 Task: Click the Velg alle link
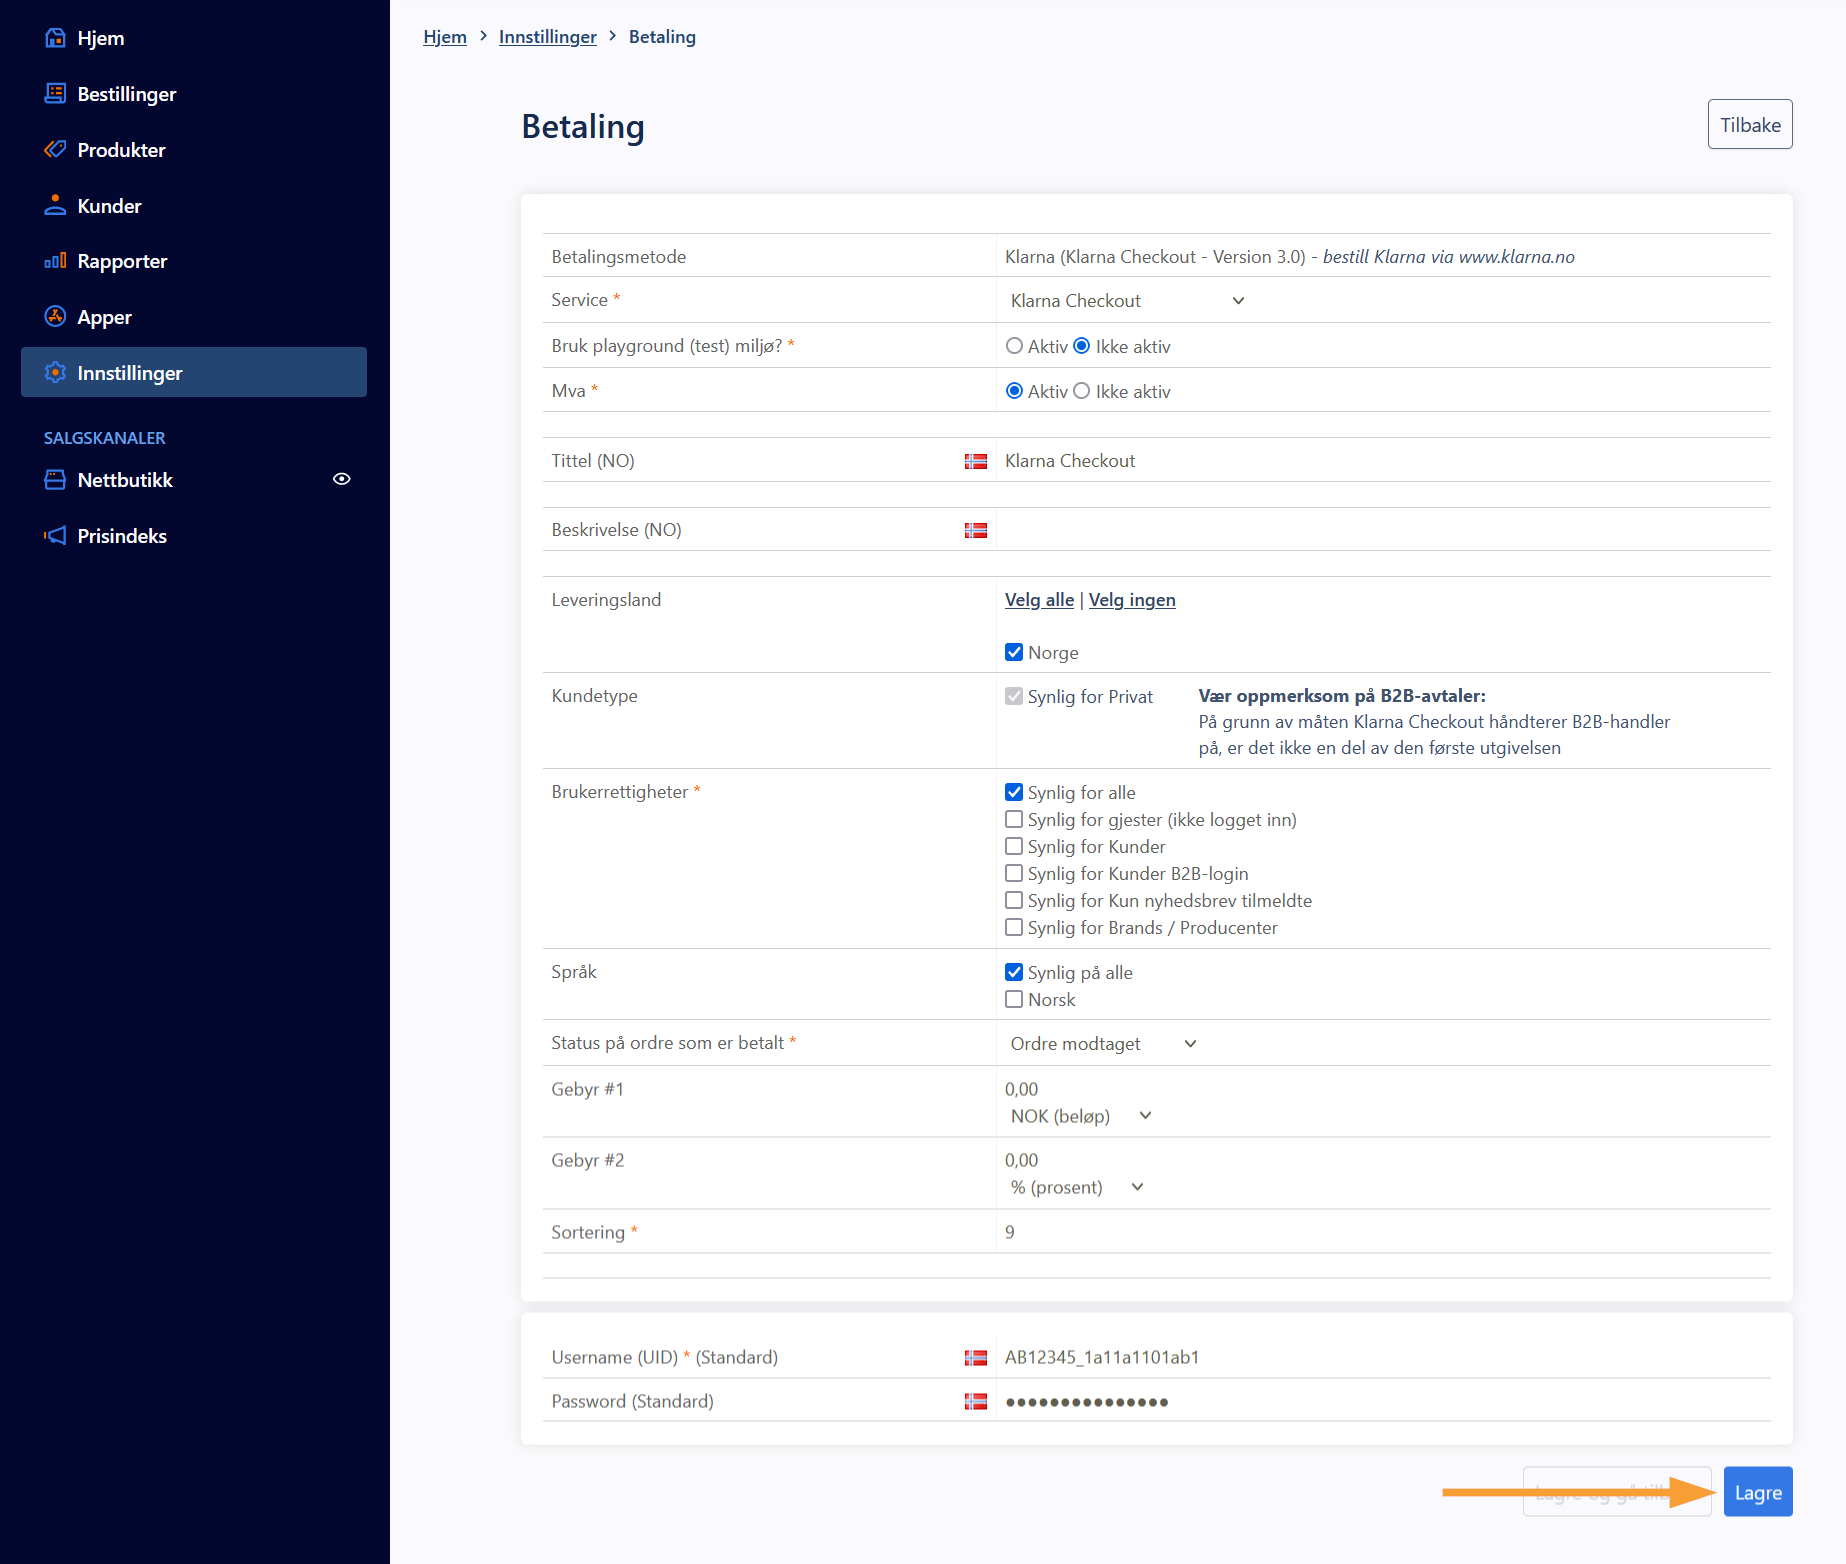click(1039, 600)
